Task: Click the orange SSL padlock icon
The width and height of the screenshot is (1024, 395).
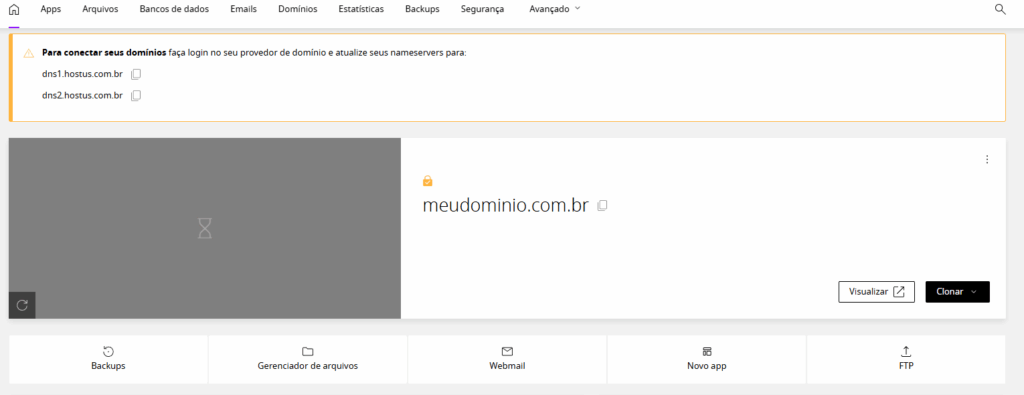Action: (428, 181)
